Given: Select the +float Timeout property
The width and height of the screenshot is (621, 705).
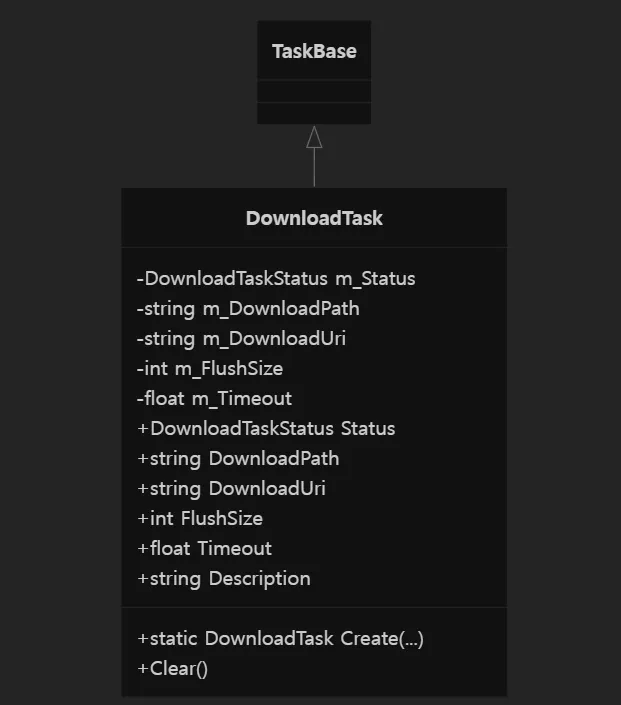Looking at the screenshot, I should pos(205,549).
